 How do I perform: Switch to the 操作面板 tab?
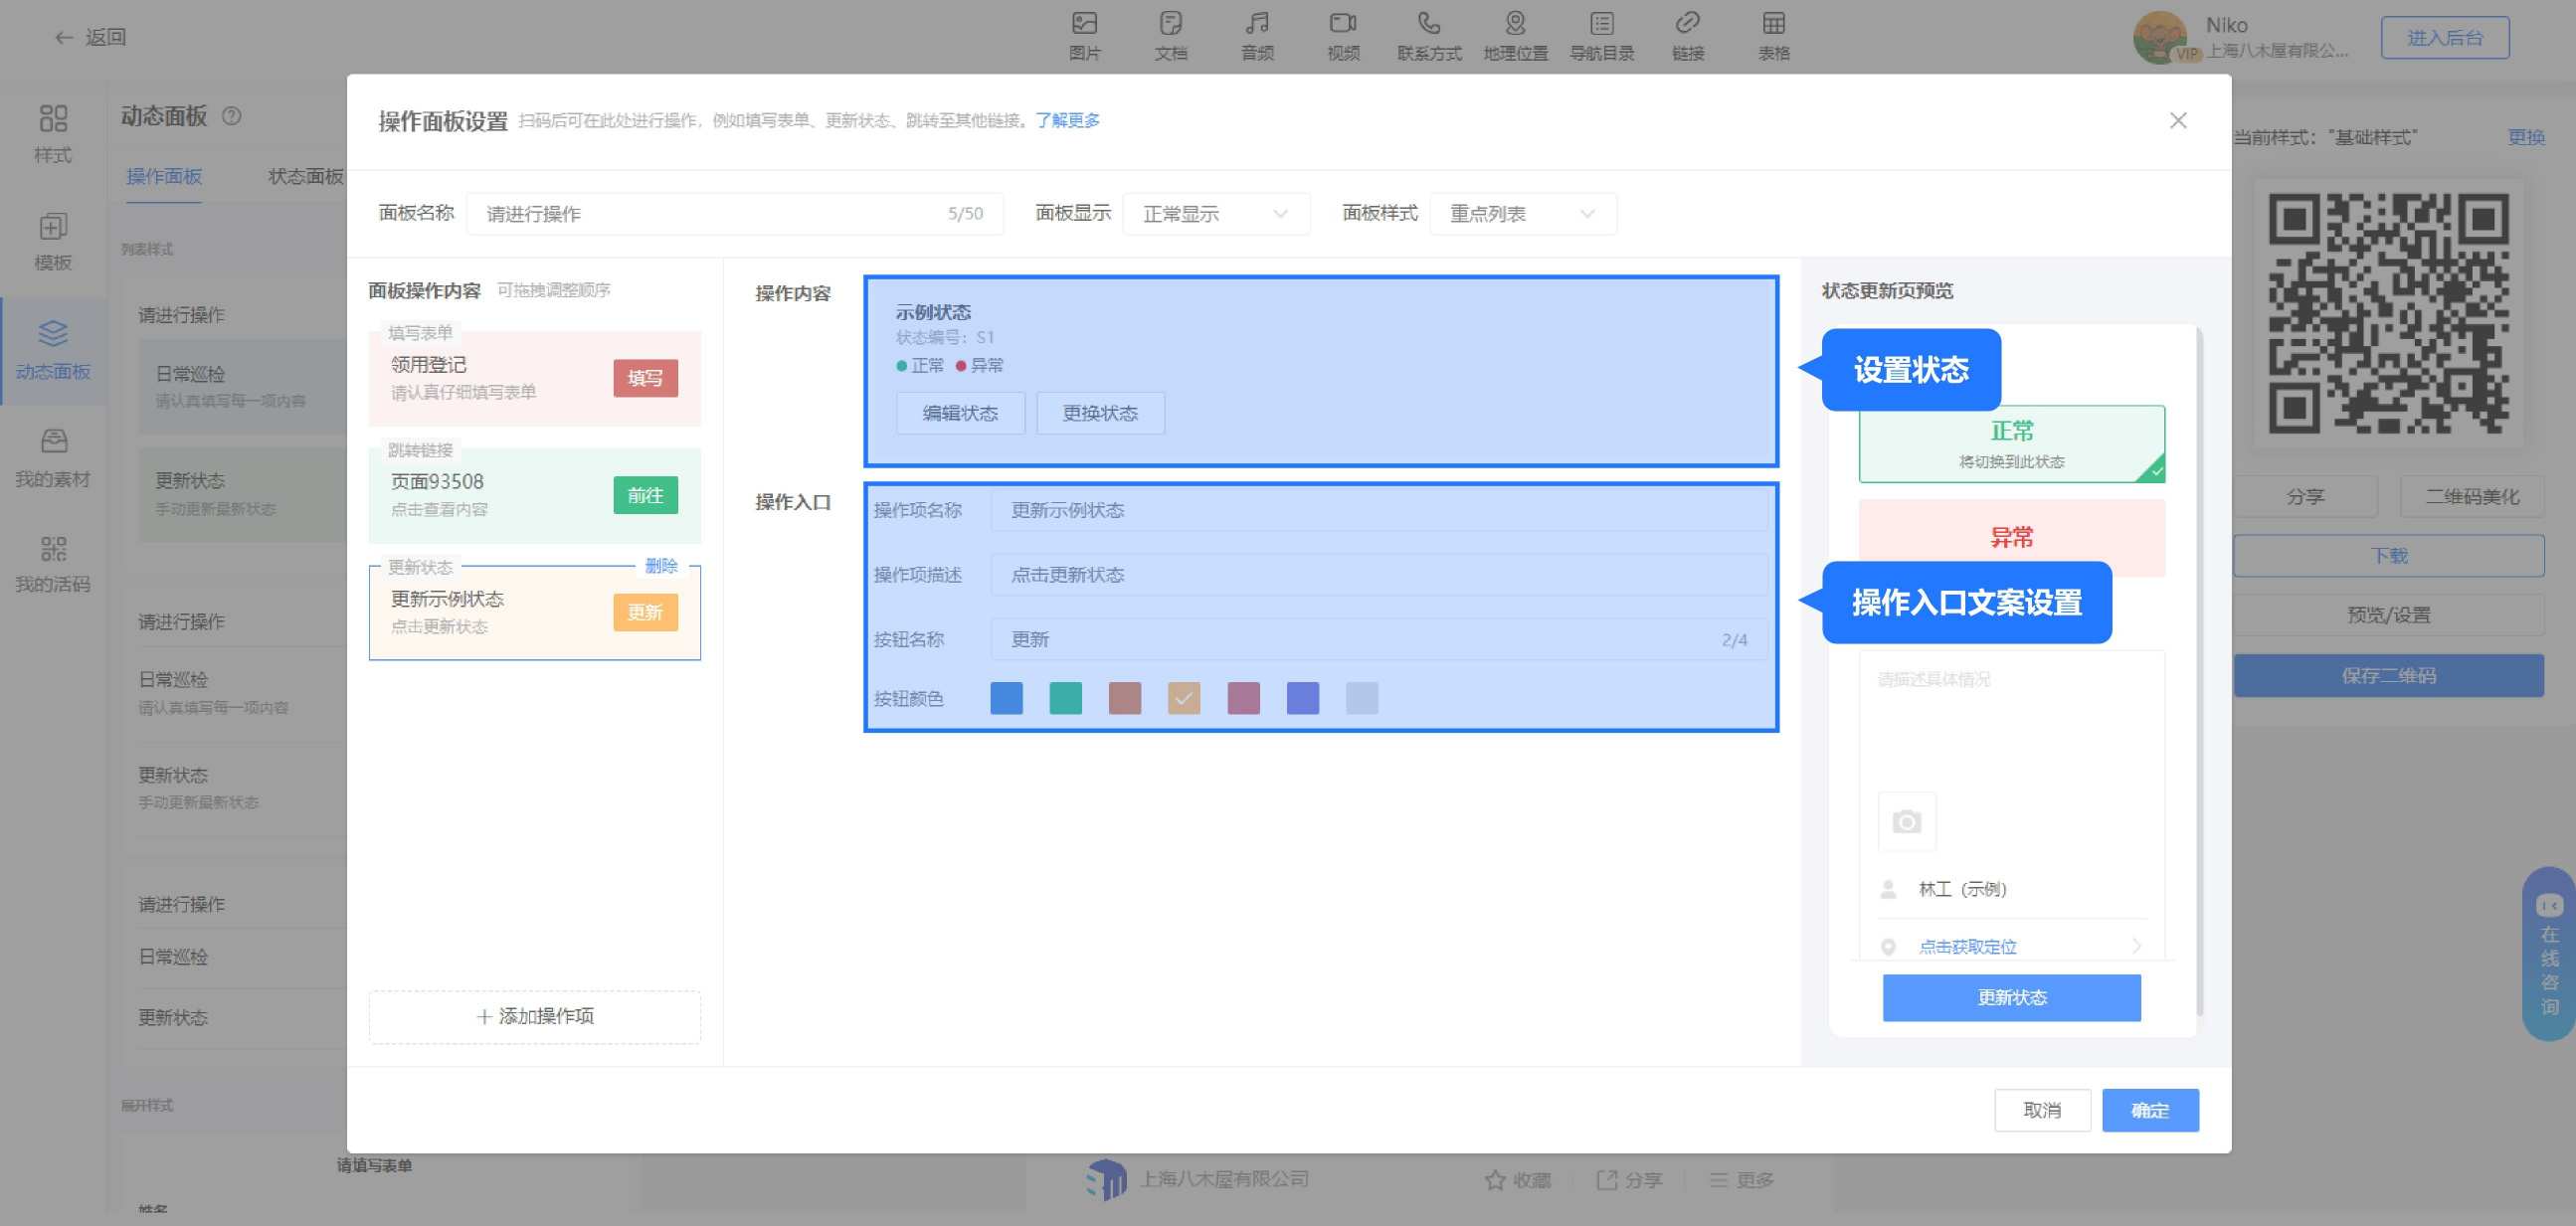click(164, 177)
